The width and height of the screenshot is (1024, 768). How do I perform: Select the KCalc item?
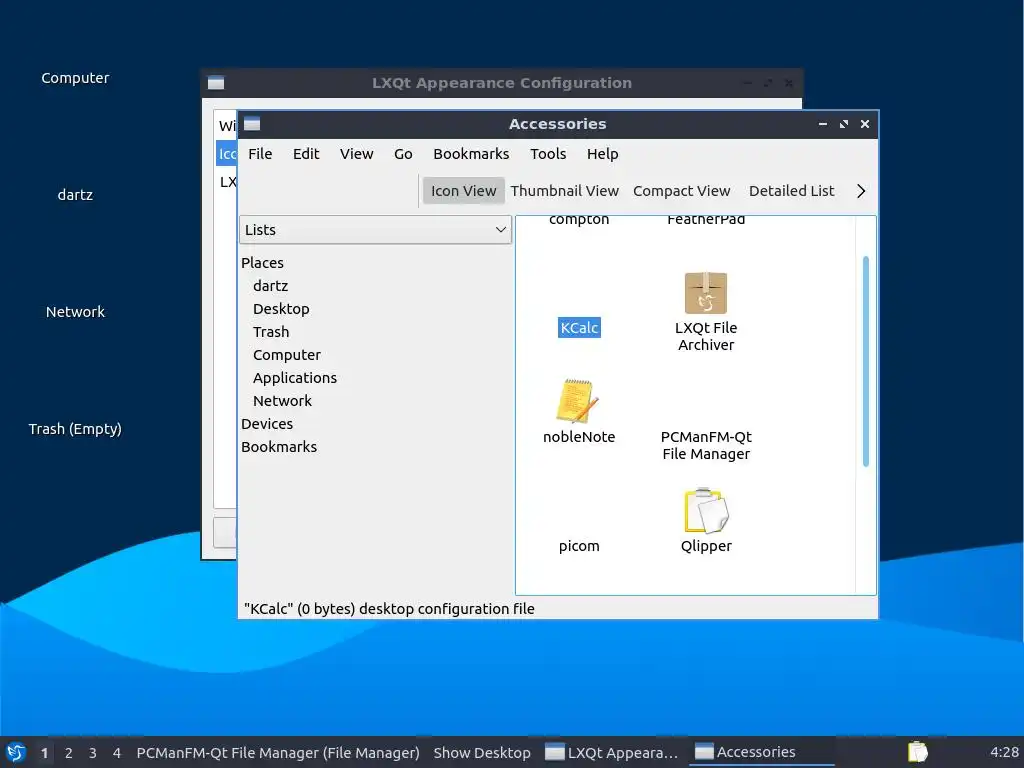point(579,328)
